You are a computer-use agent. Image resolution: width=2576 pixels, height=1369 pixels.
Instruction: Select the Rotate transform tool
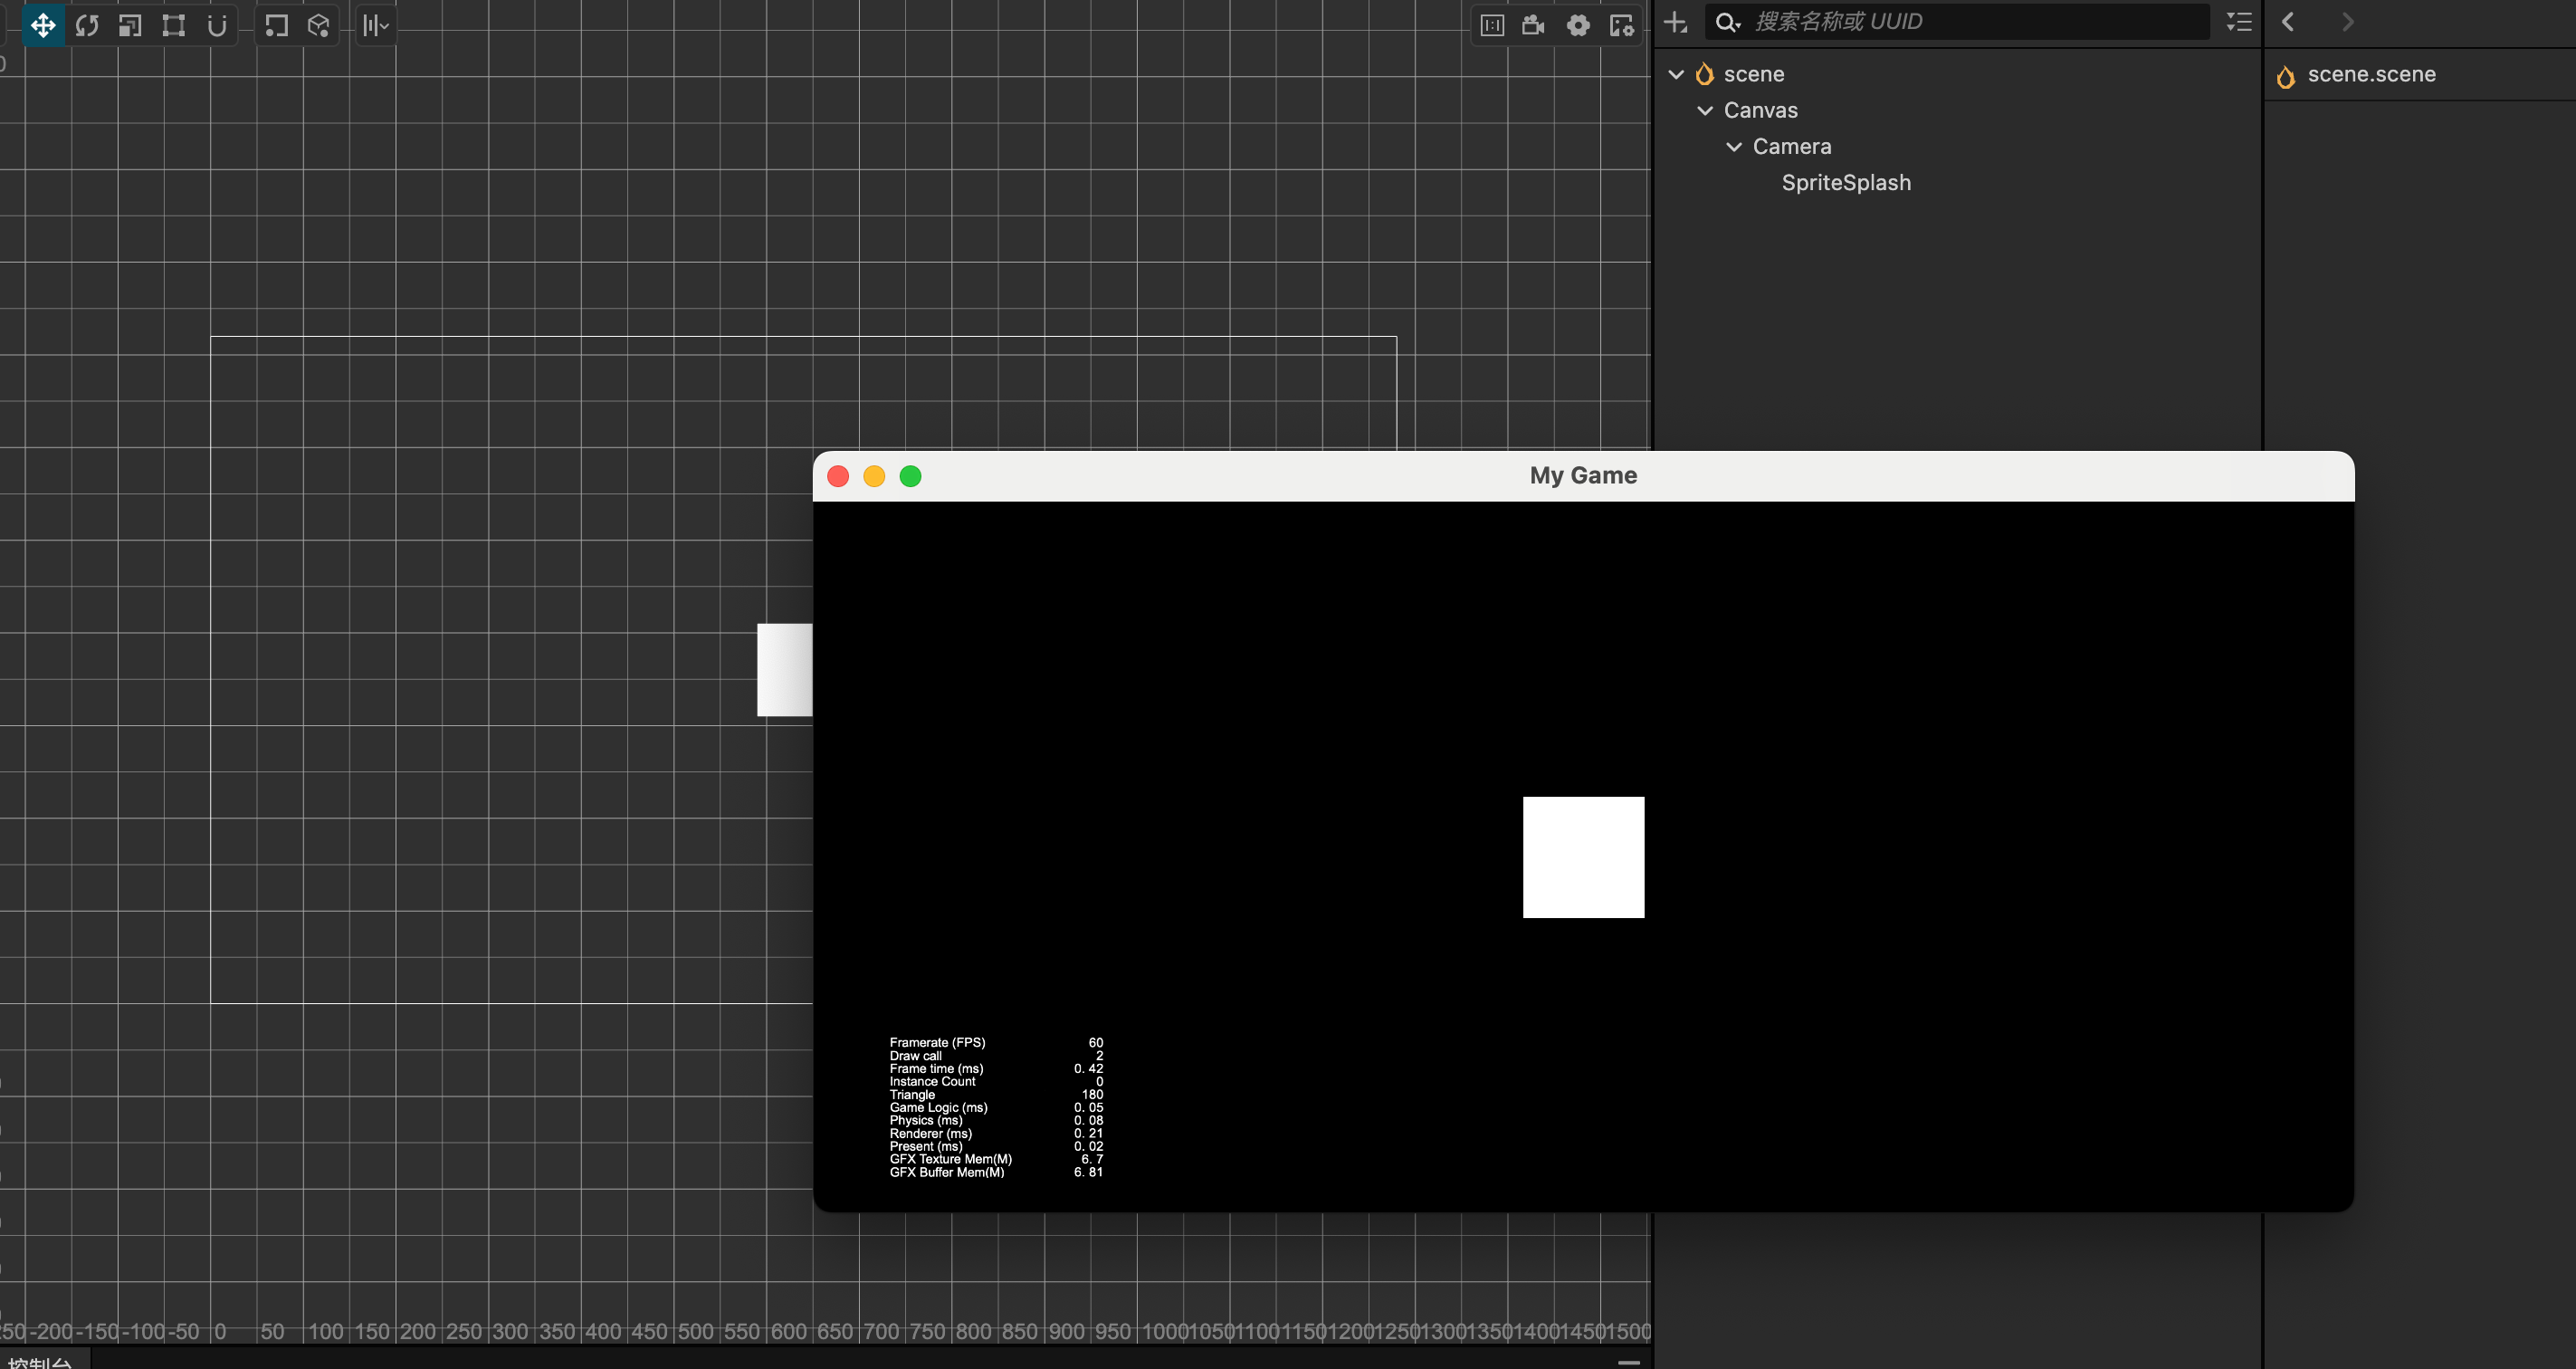click(x=87, y=25)
